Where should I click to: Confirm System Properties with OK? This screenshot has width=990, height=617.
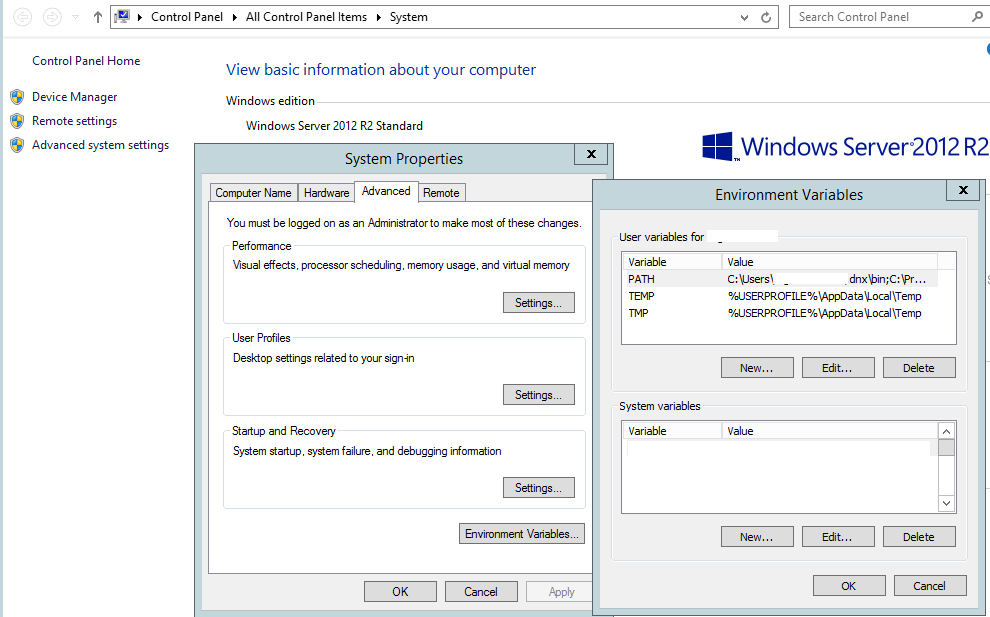pyautogui.click(x=400, y=592)
